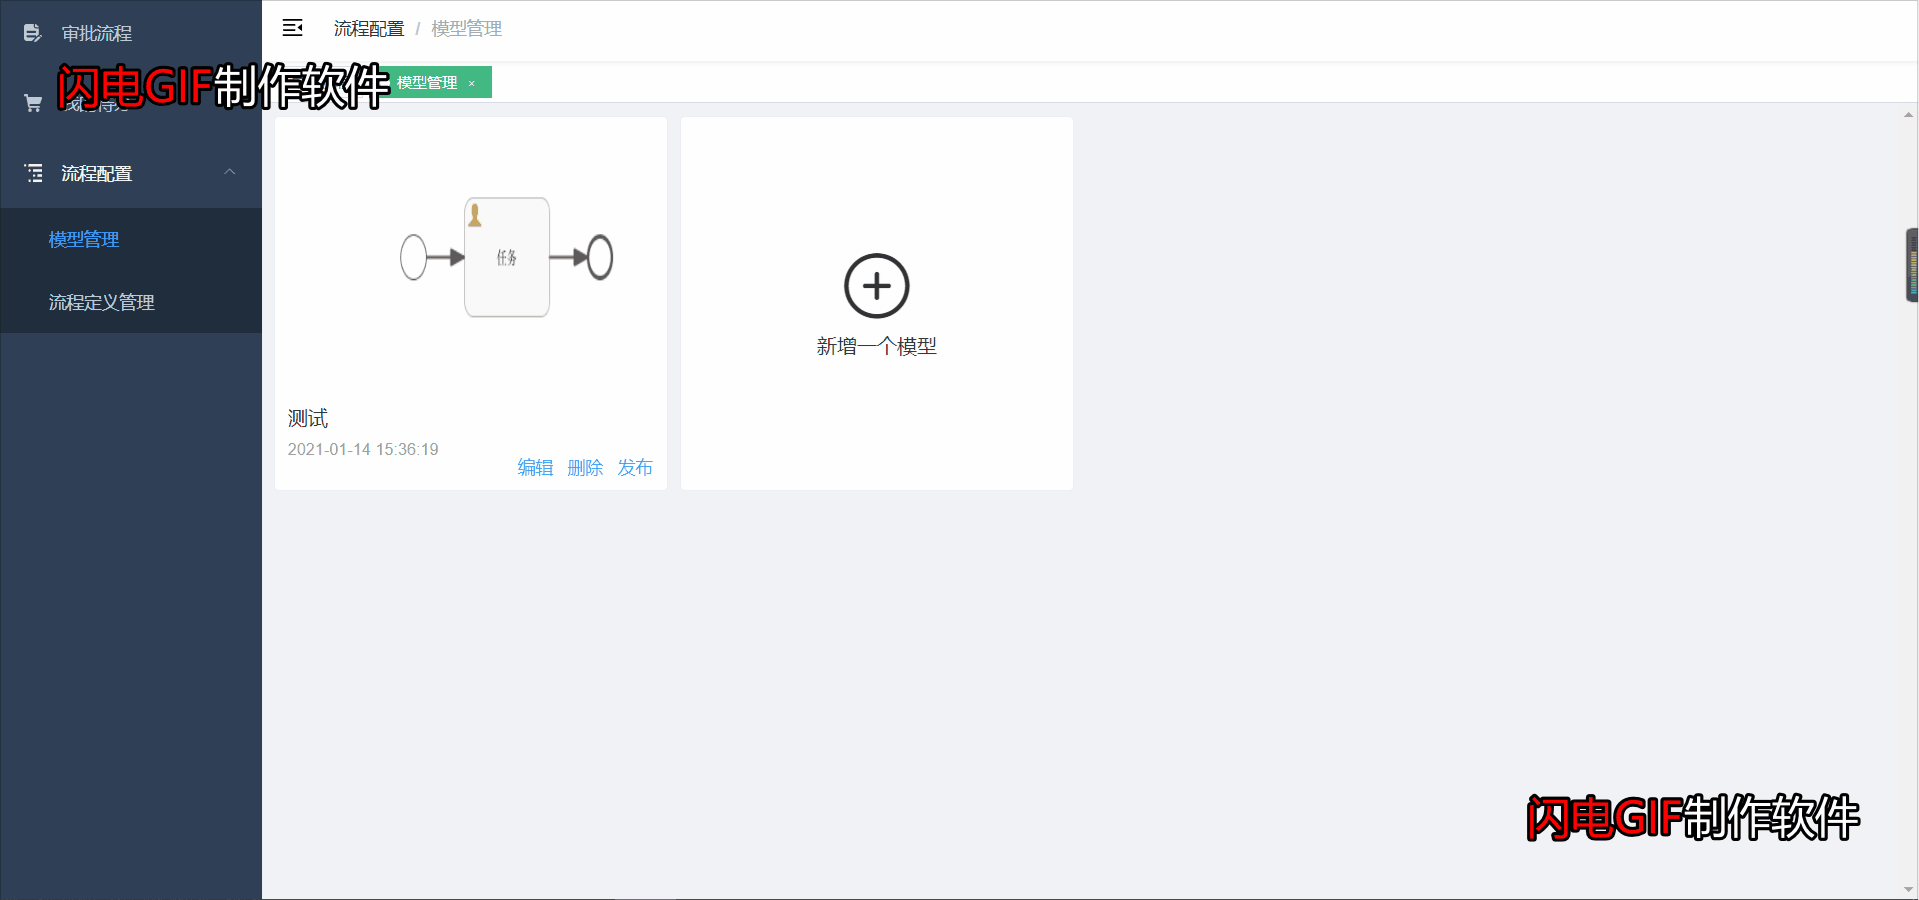Click 流程配置 in the breadcrumb
This screenshot has height=900, width=1919.
click(368, 29)
